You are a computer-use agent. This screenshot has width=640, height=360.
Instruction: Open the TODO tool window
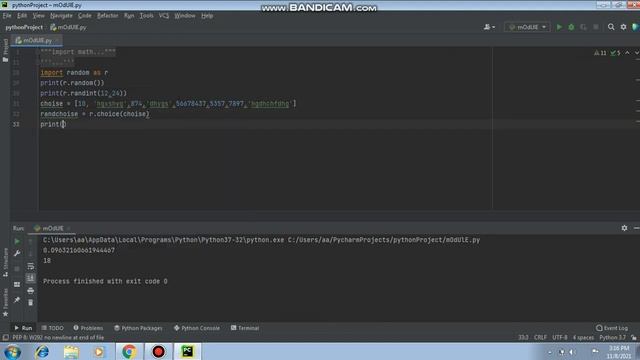pyautogui.click(x=52, y=328)
